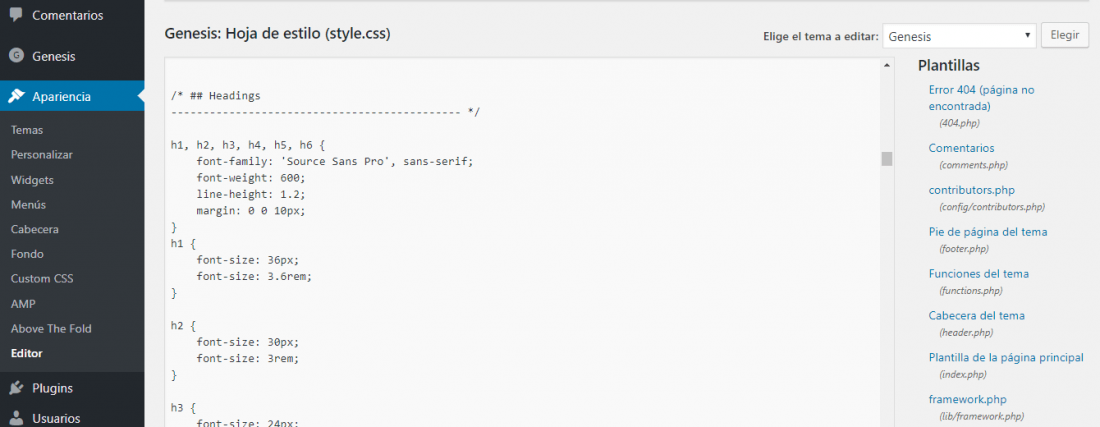Click the Usuarios person icon

click(x=16, y=419)
